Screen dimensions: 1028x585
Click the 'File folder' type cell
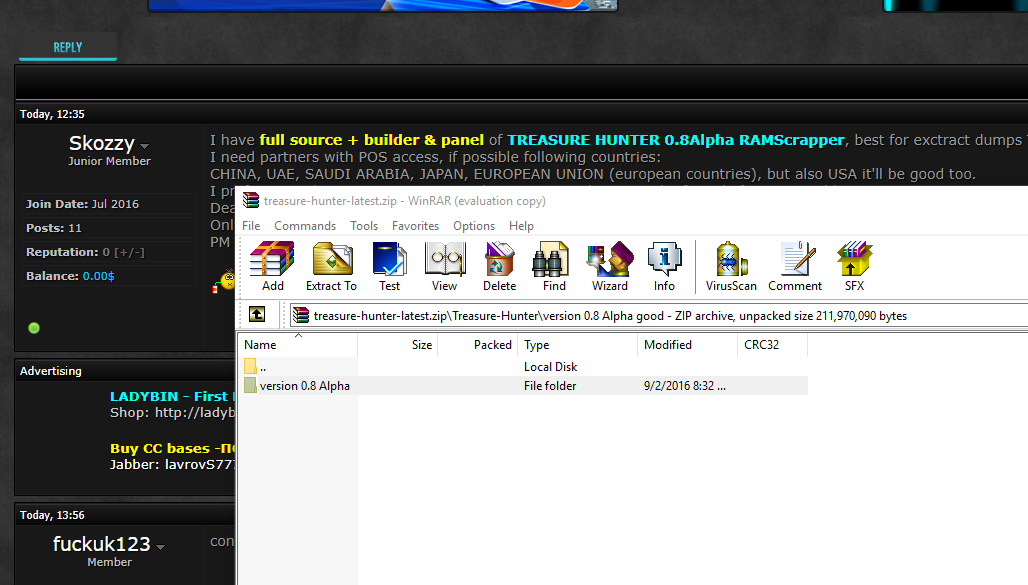pos(549,386)
